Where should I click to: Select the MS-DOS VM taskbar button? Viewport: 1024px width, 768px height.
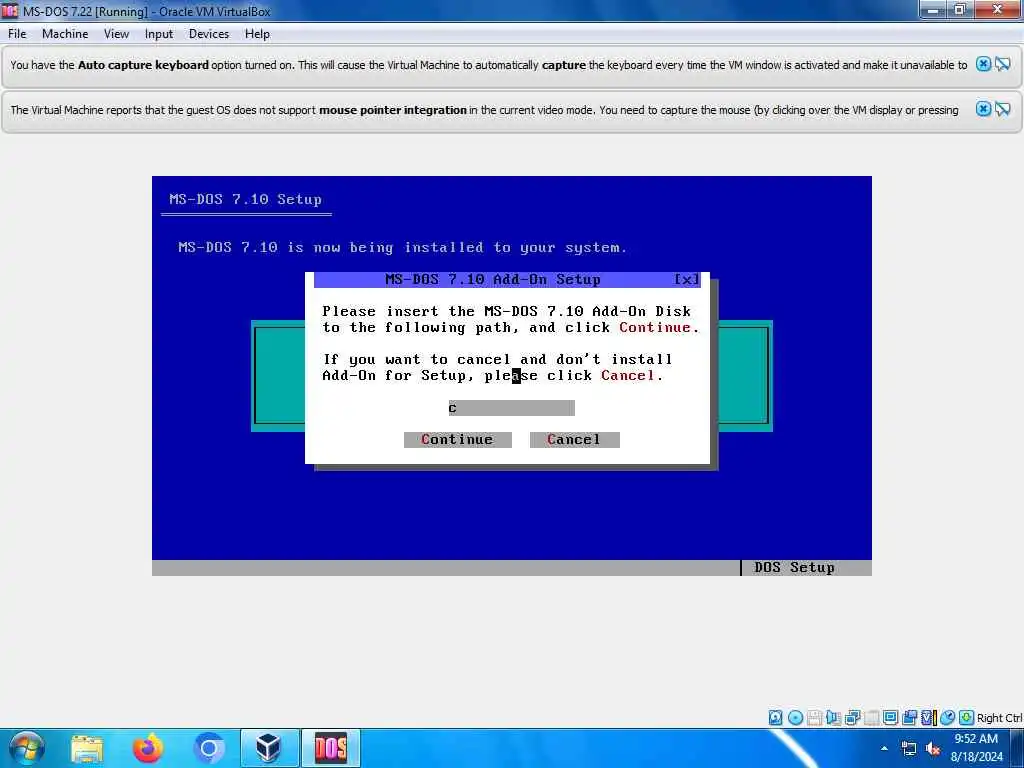(x=331, y=748)
